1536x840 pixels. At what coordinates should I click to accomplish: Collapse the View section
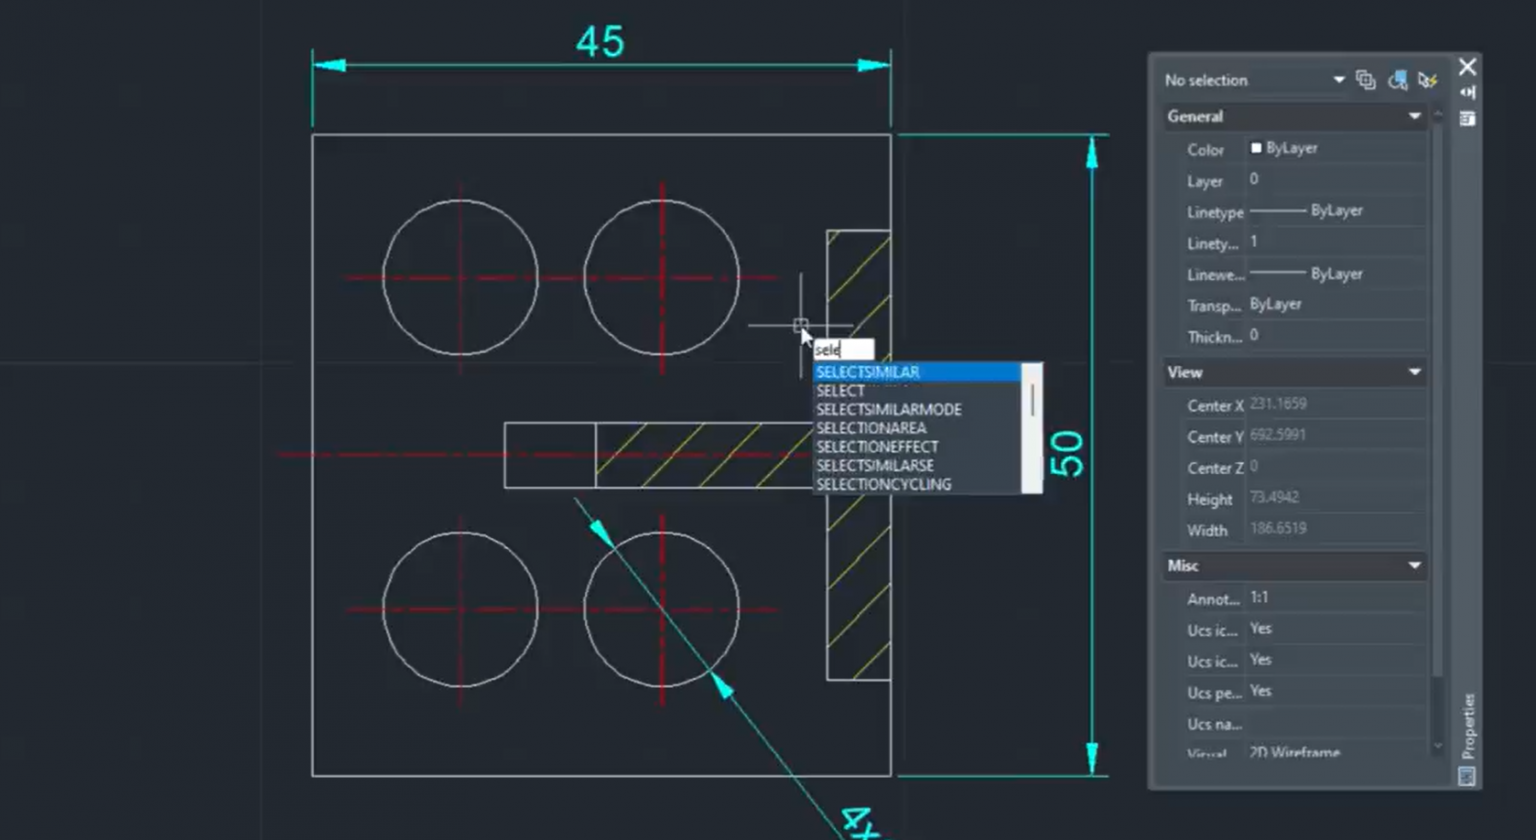pyautogui.click(x=1414, y=372)
